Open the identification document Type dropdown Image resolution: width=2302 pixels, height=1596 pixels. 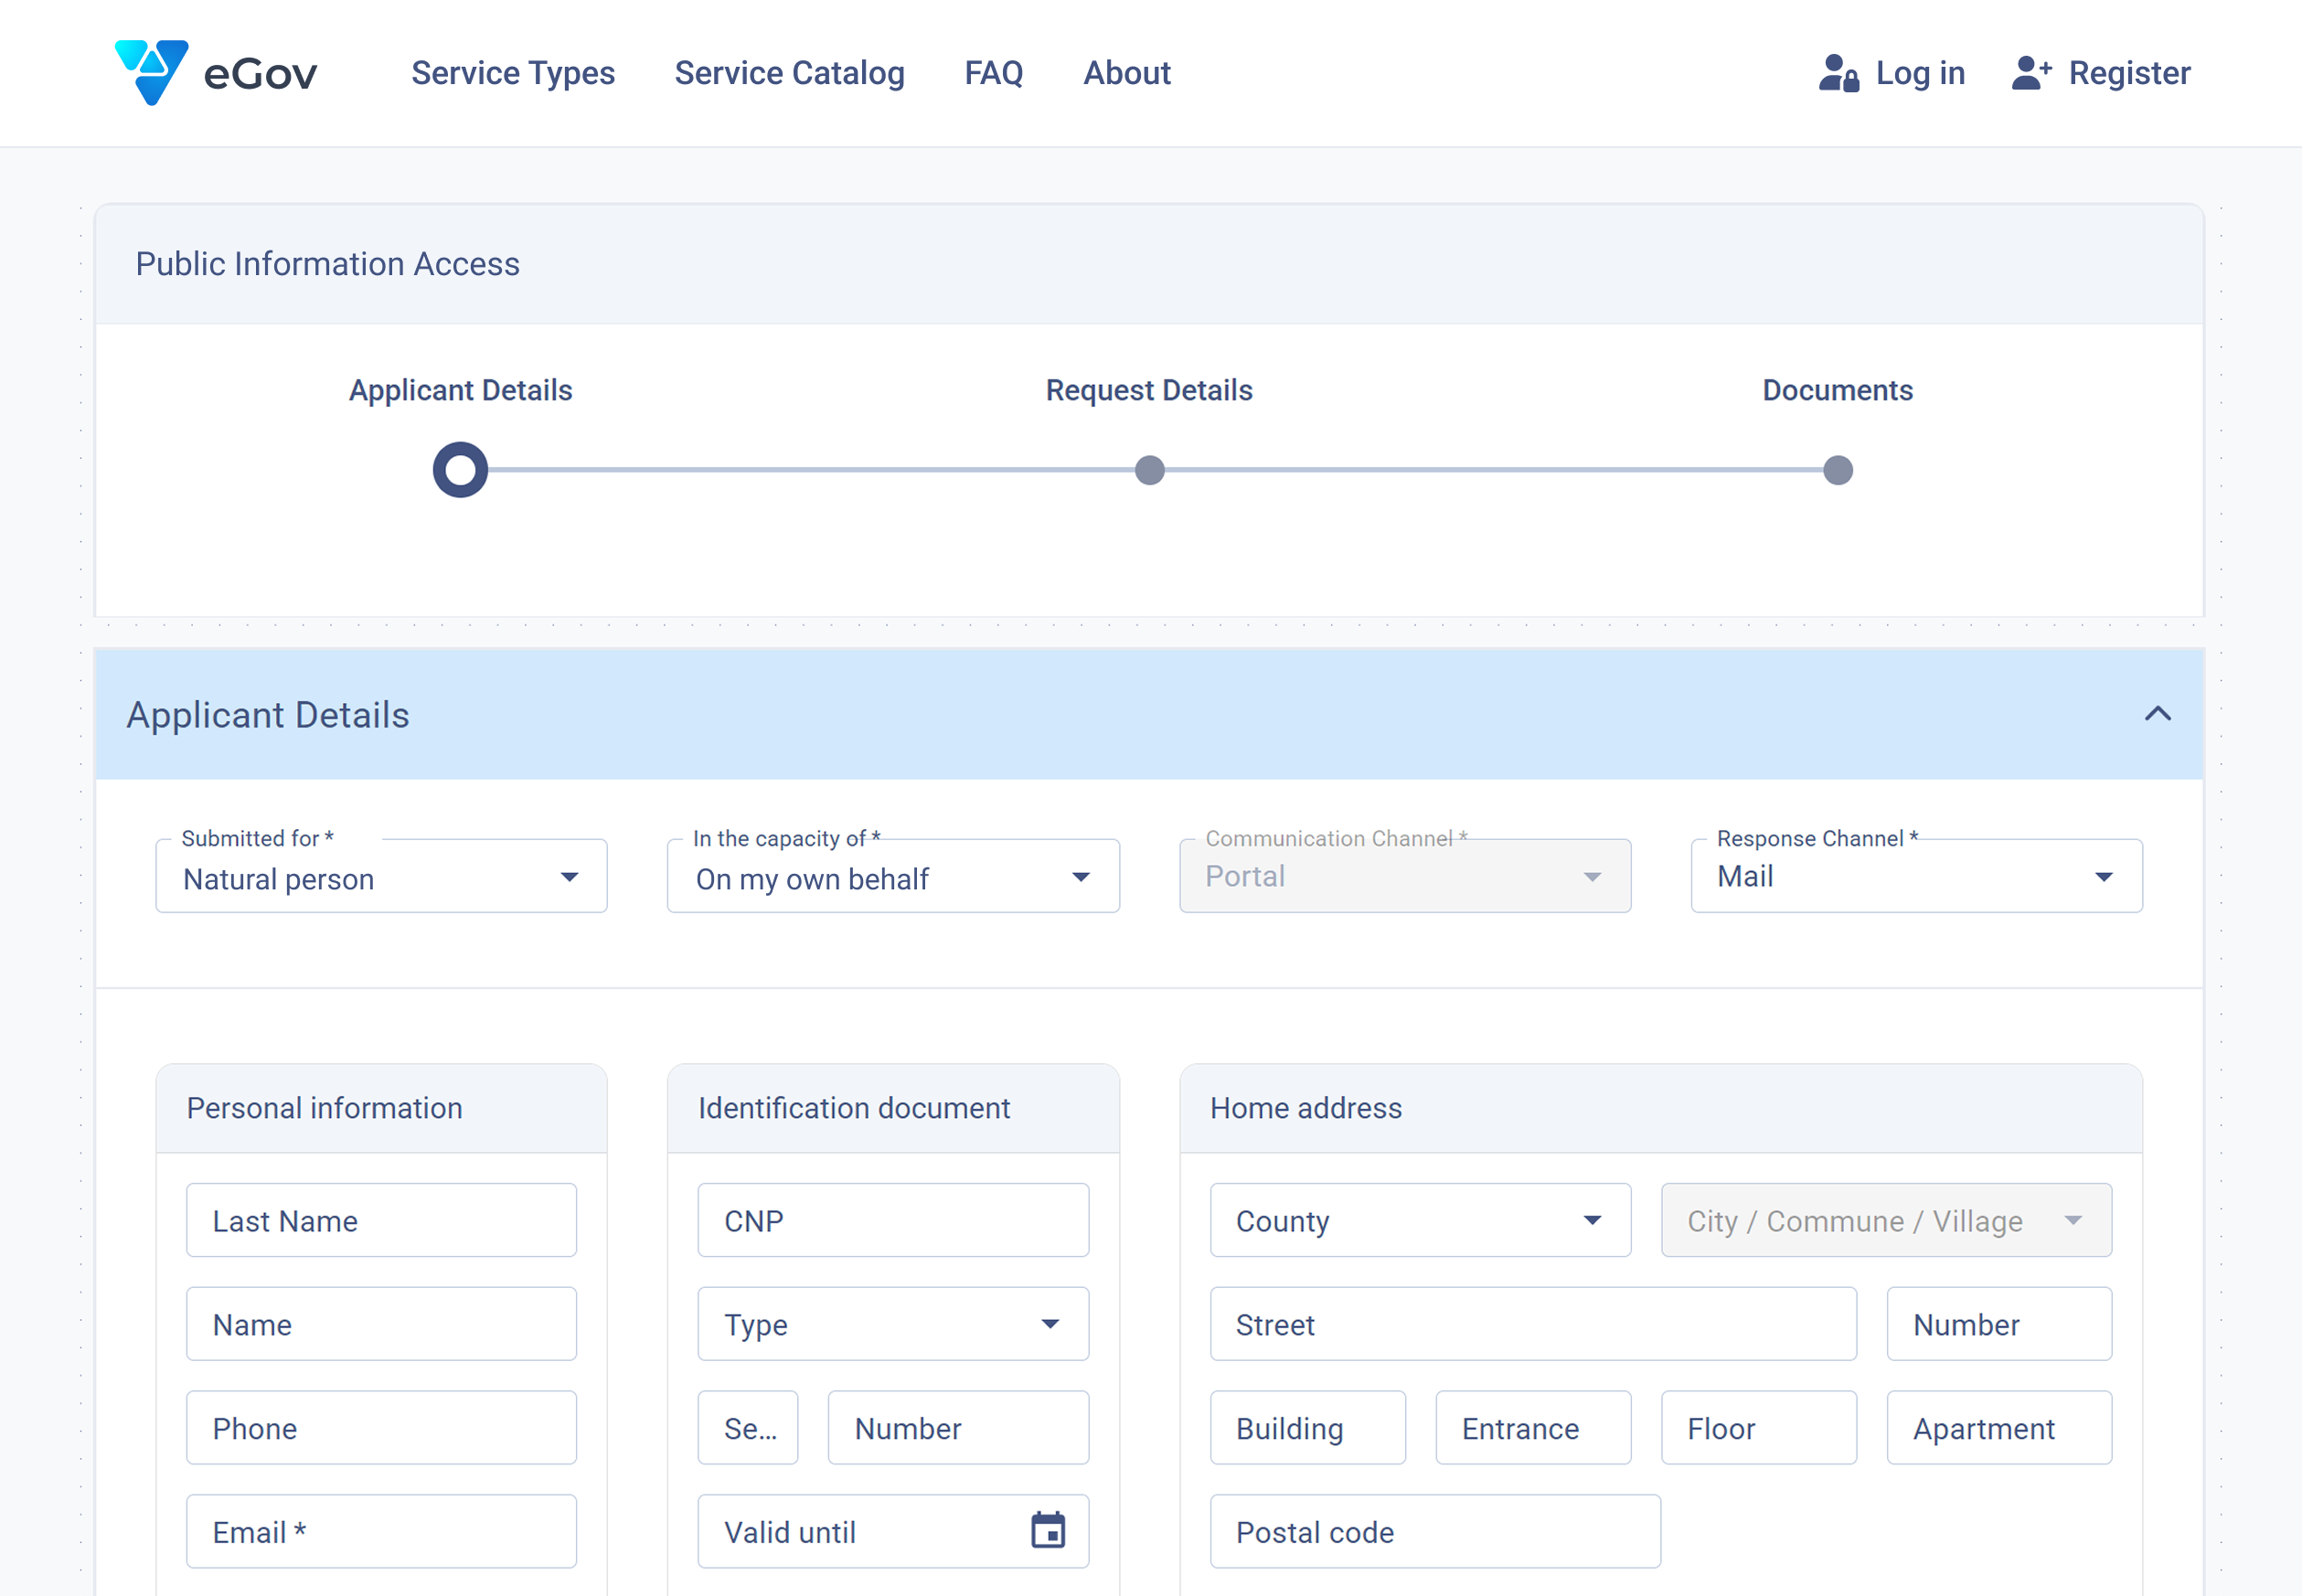pos(892,1324)
